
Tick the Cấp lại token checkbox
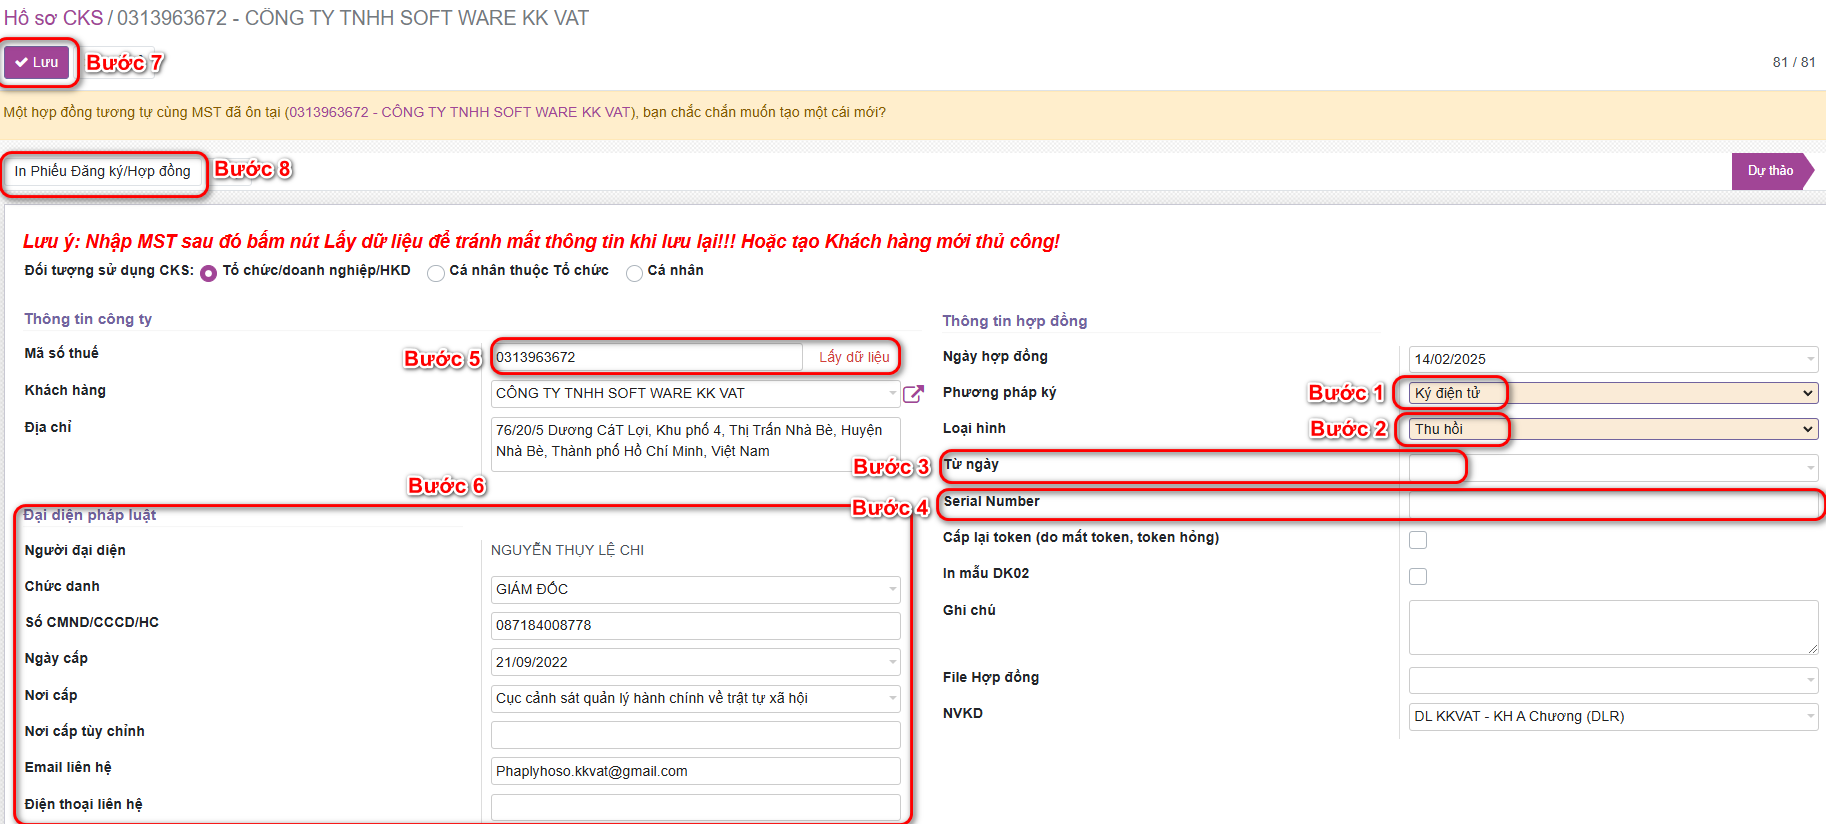click(x=1417, y=540)
